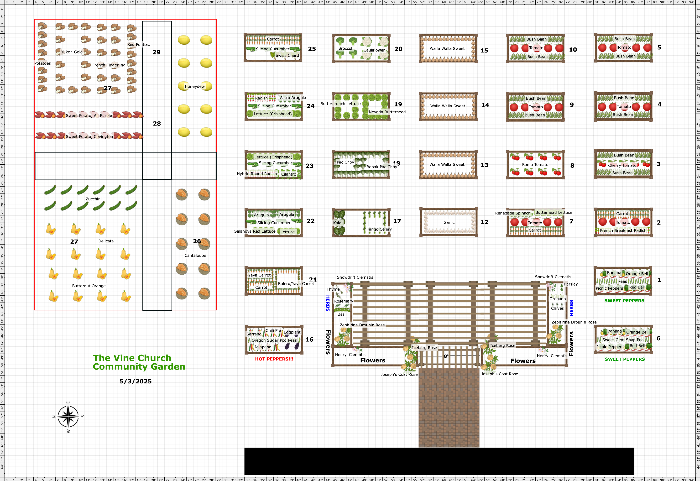The image size is (700, 481).
Task: Click the number 26 label among cantaloupes
Action: pyautogui.click(x=196, y=241)
